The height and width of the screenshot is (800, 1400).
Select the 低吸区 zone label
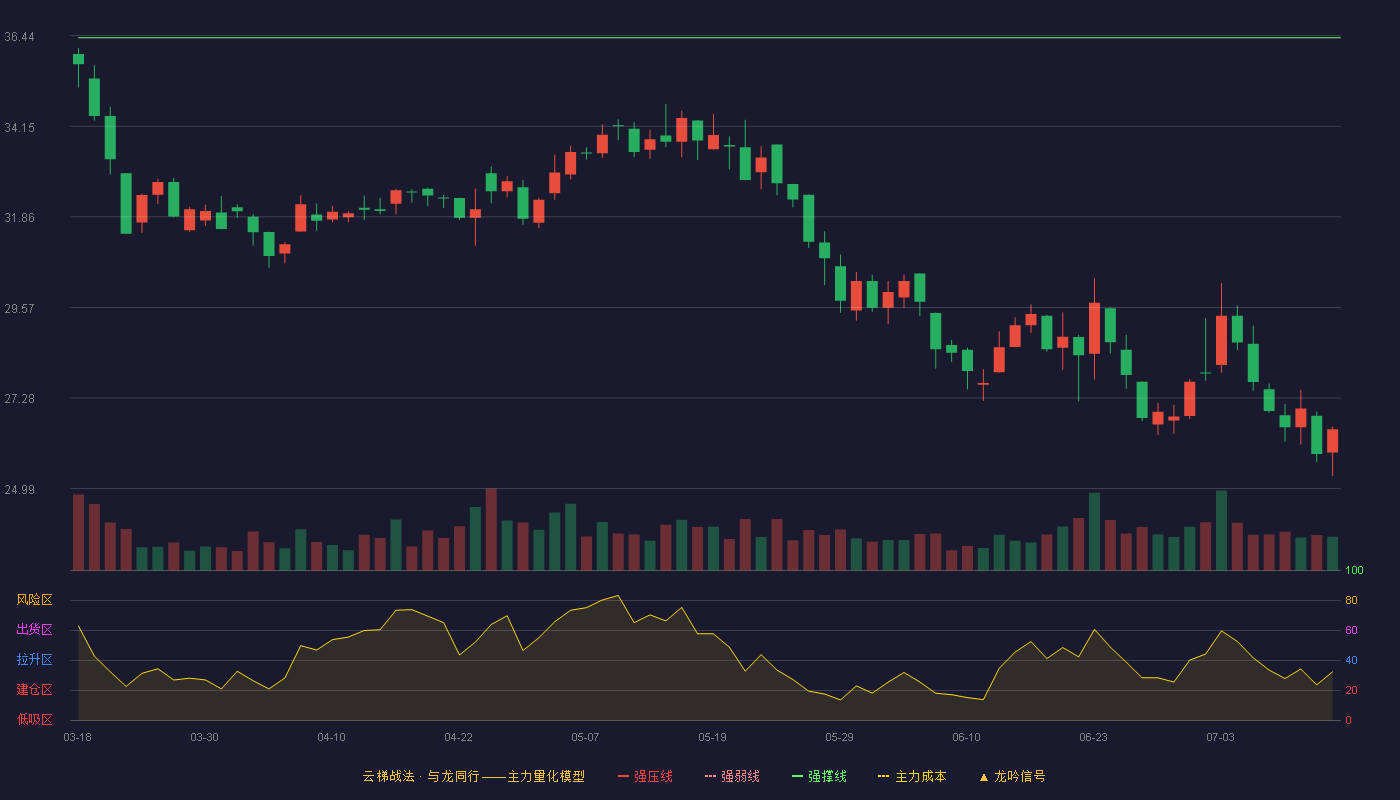coord(34,719)
